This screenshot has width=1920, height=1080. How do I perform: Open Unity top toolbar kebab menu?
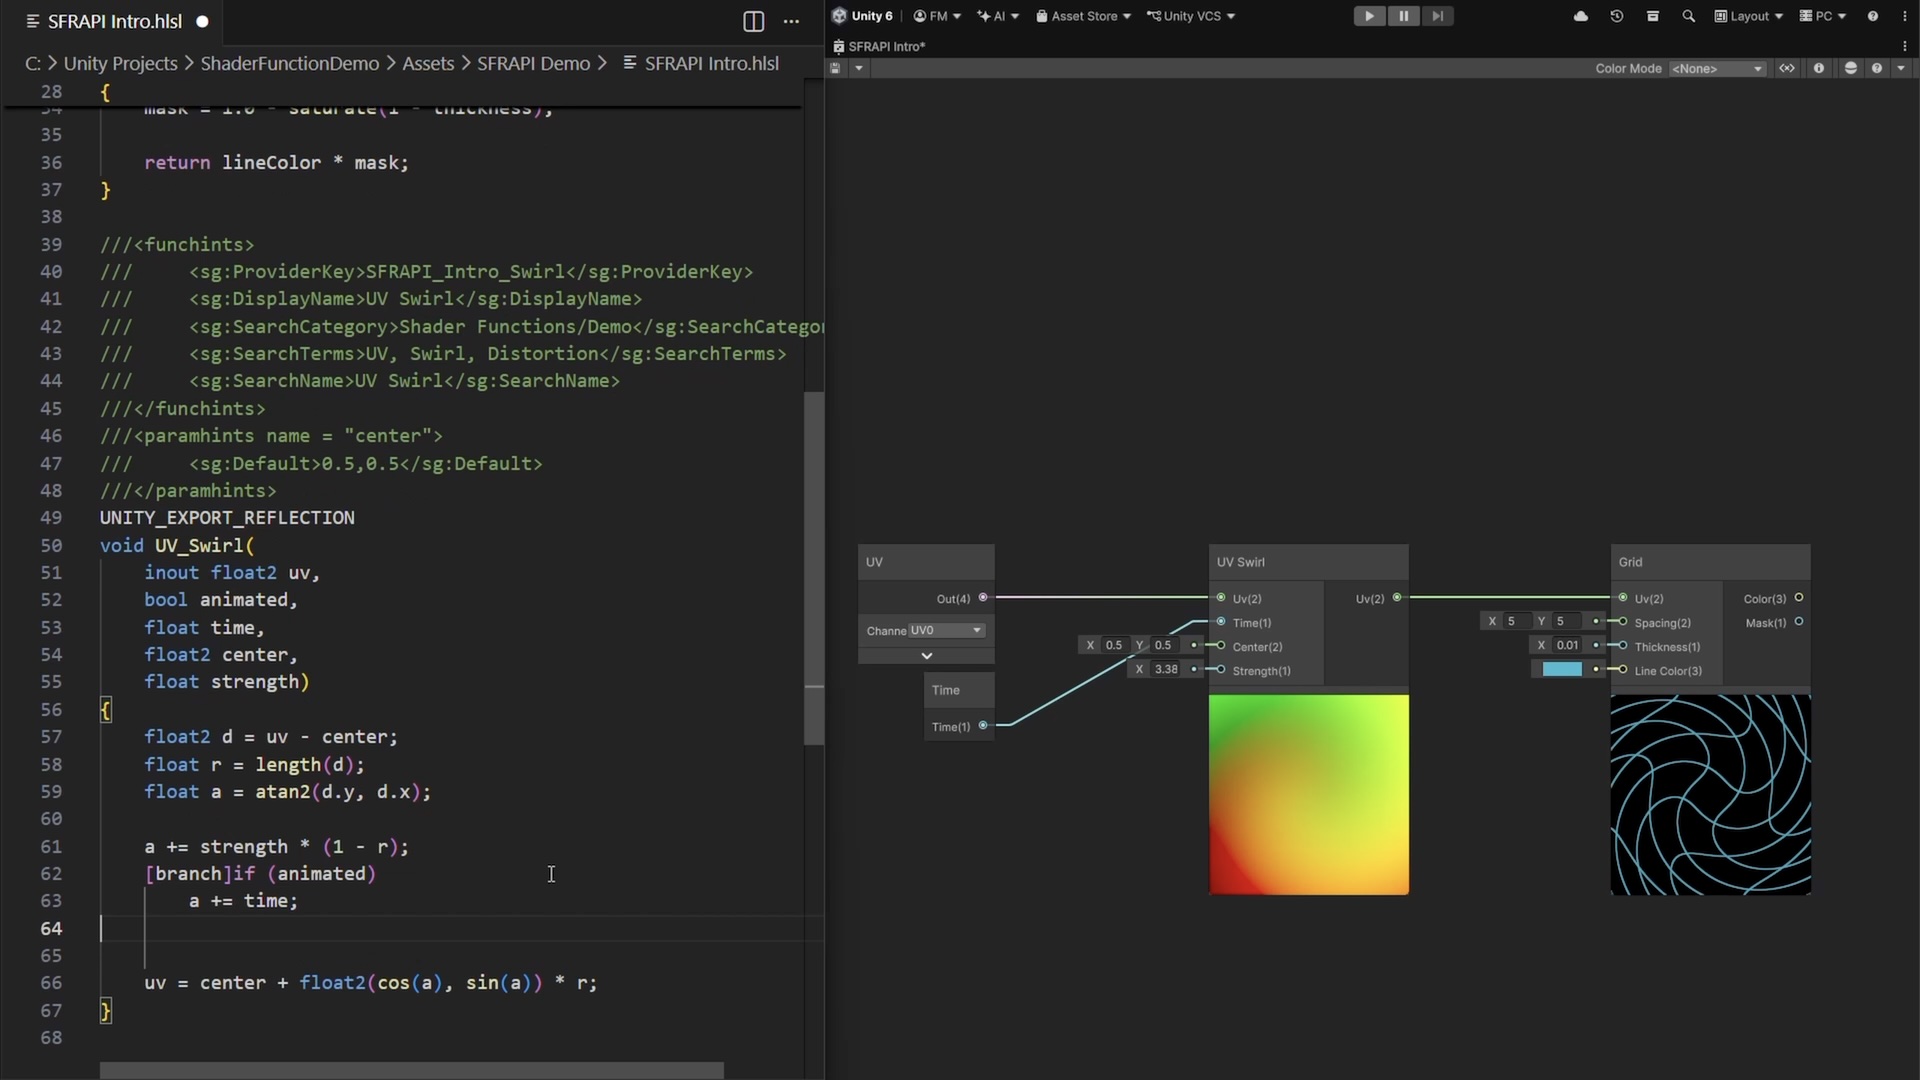(x=1905, y=16)
